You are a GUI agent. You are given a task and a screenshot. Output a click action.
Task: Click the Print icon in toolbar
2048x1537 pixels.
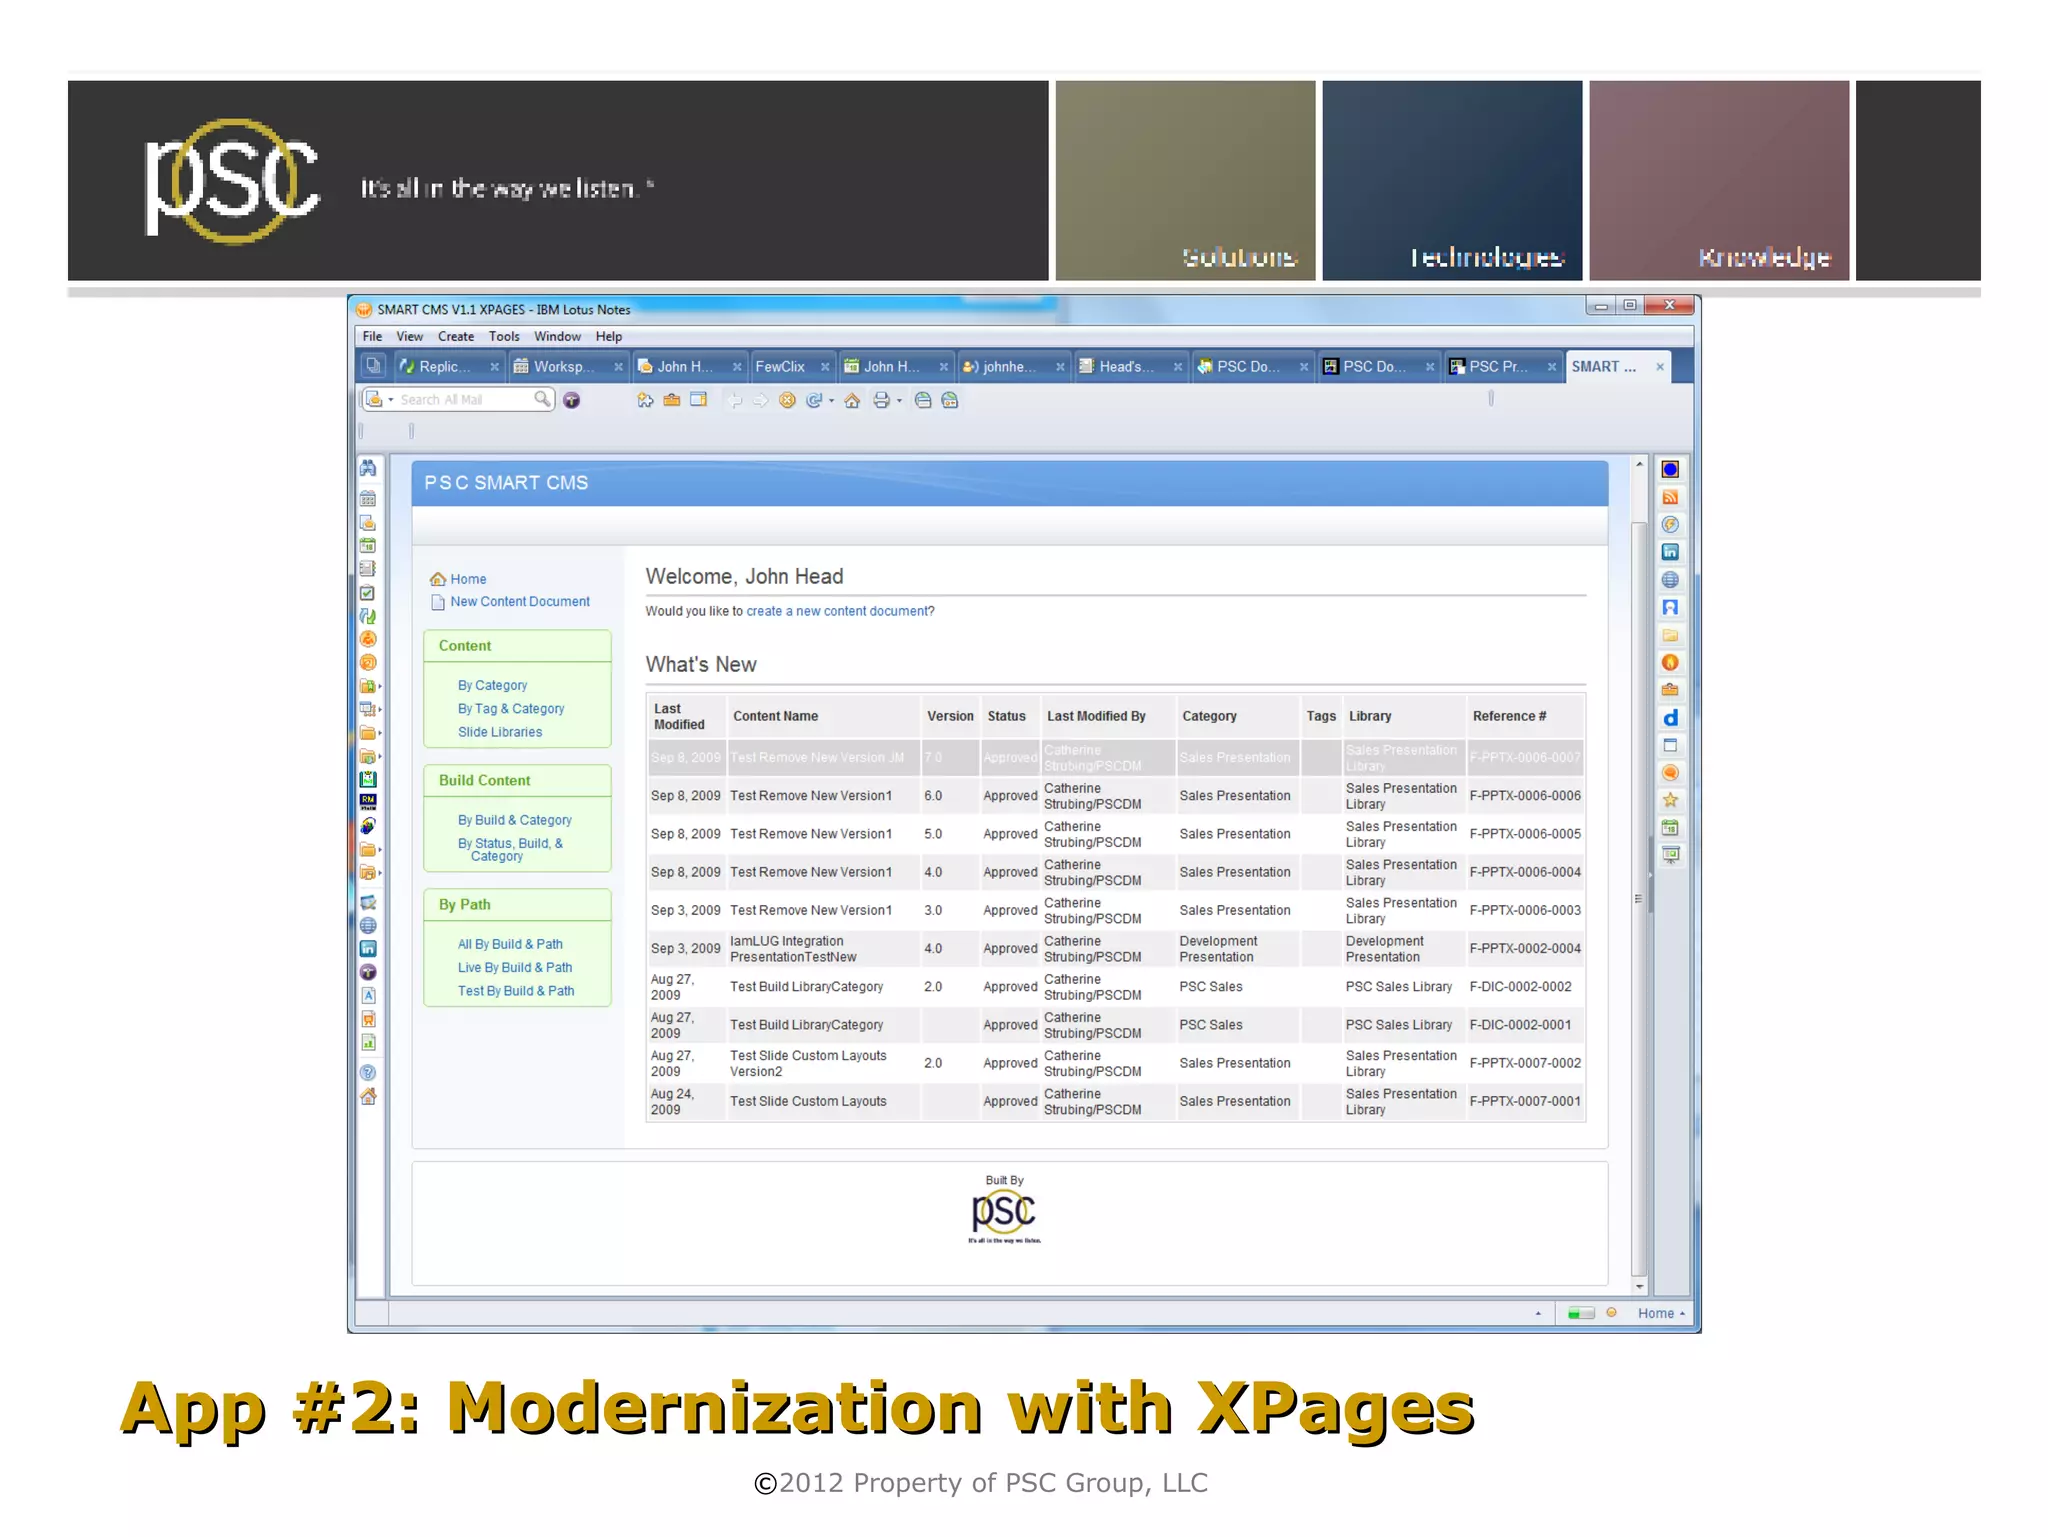pos(881,400)
